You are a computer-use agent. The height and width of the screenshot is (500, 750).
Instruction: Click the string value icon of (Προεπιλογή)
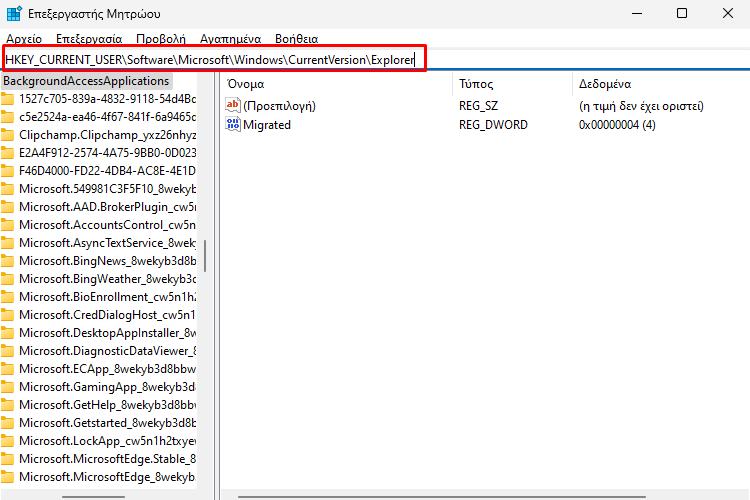(233, 105)
